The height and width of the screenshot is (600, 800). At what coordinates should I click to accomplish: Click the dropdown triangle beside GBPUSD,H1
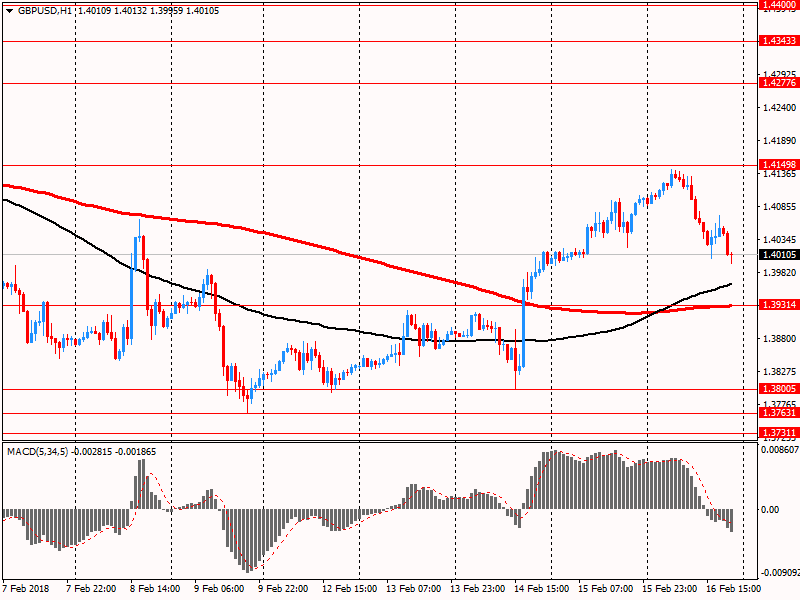pos(9,11)
